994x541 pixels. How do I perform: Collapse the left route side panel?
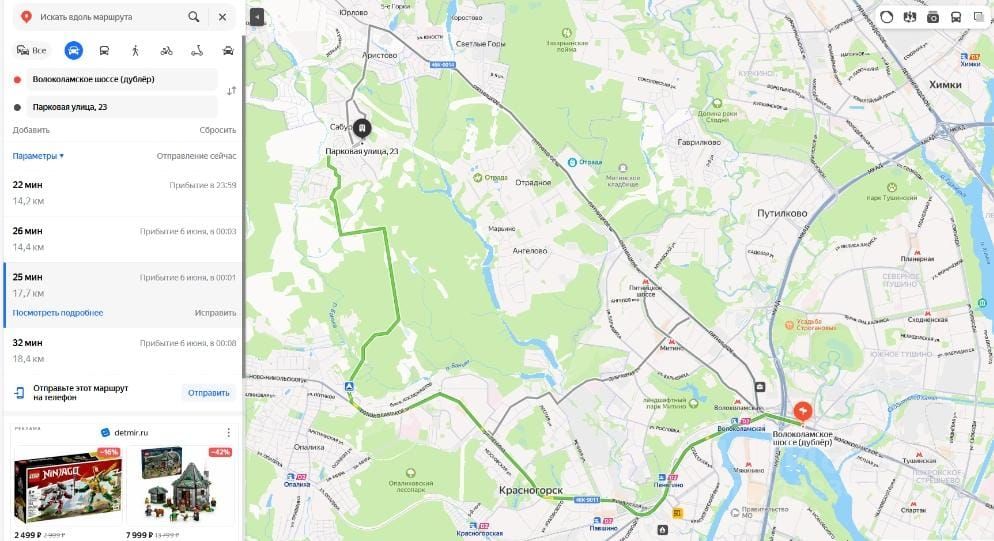[x=257, y=17]
